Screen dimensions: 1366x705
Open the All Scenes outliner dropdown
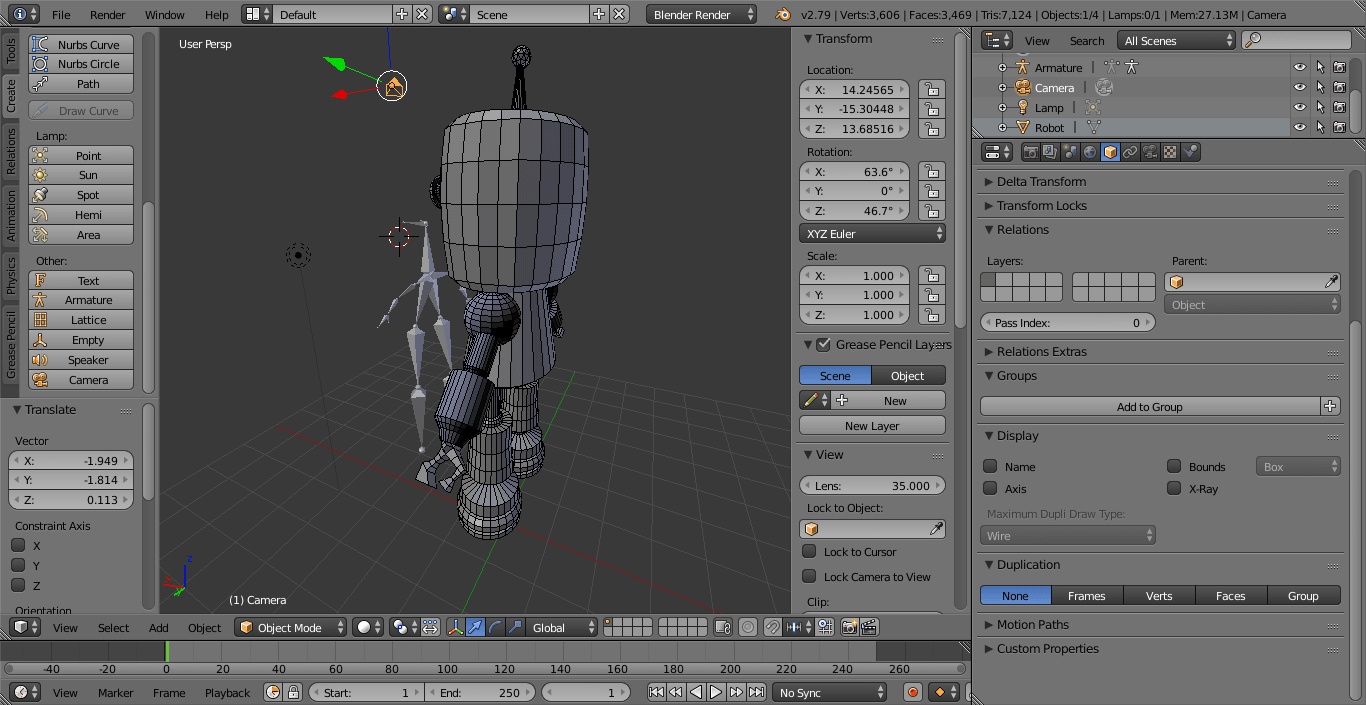pos(1177,40)
